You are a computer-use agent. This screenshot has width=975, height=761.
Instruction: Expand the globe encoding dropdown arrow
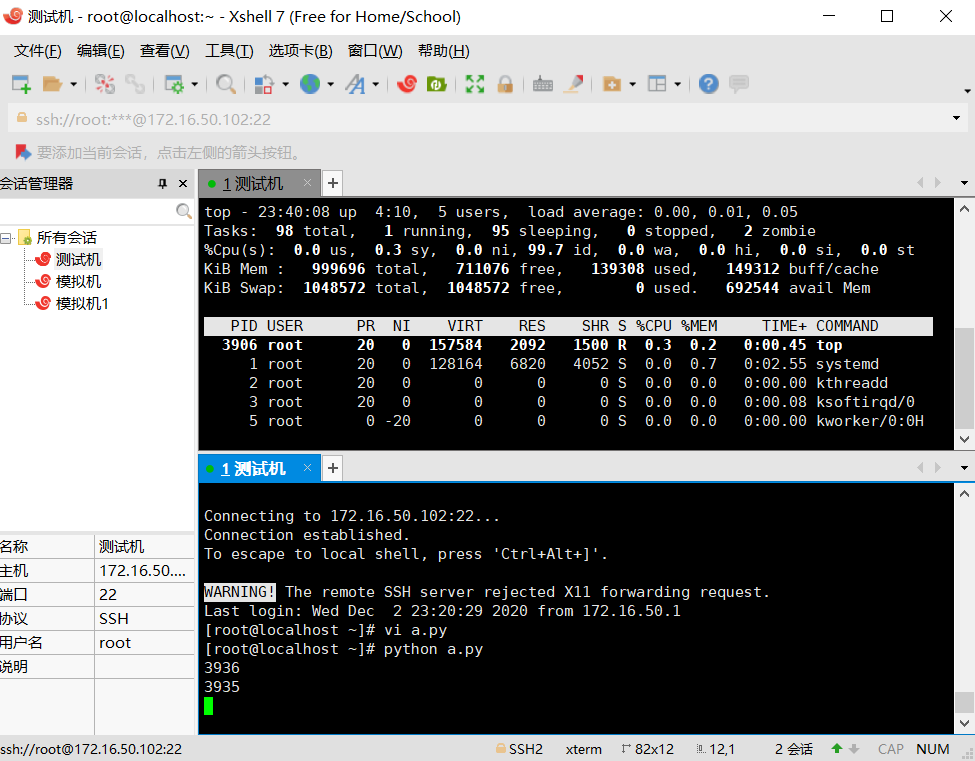[x=330, y=84]
